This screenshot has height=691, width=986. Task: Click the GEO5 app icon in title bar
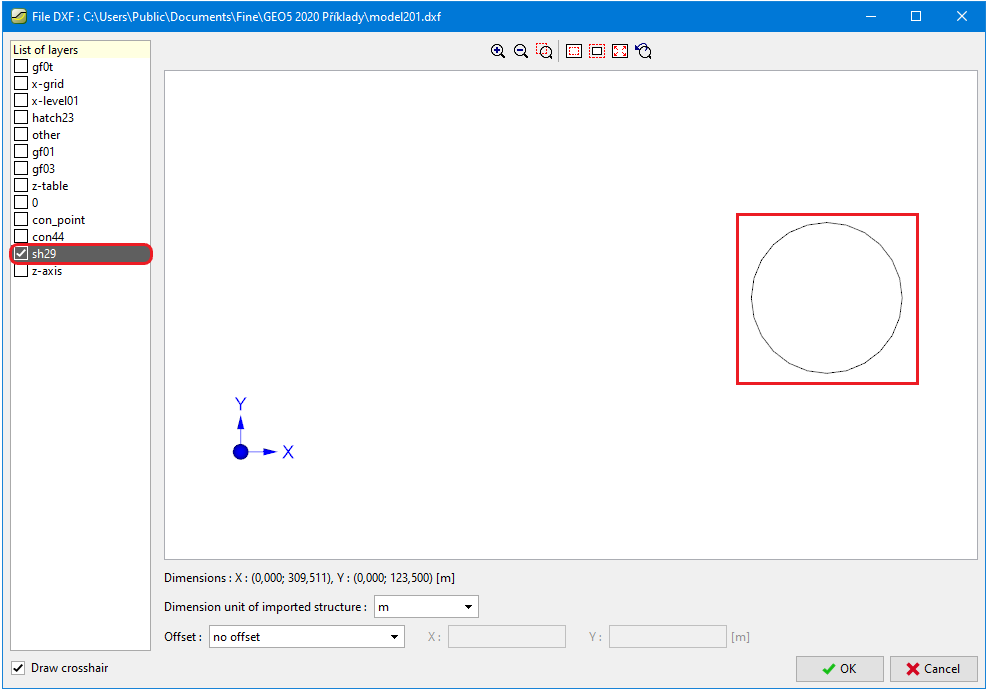tap(17, 16)
